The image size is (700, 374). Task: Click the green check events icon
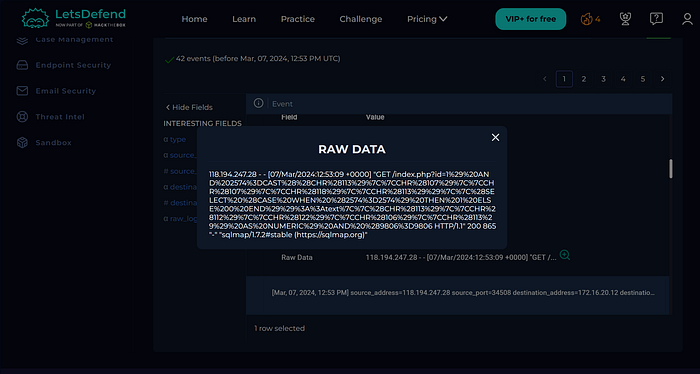pyautogui.click(x=169, y=59)
